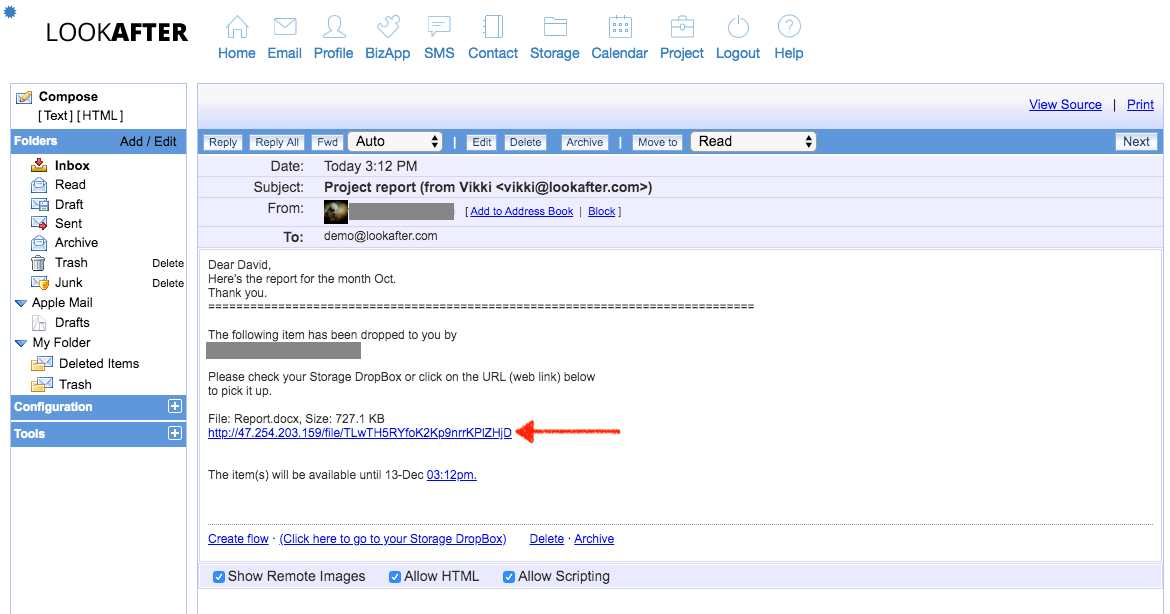1170x614 pixels.
Task: Open the Contact book icon
Action: (x=493, y=27)
